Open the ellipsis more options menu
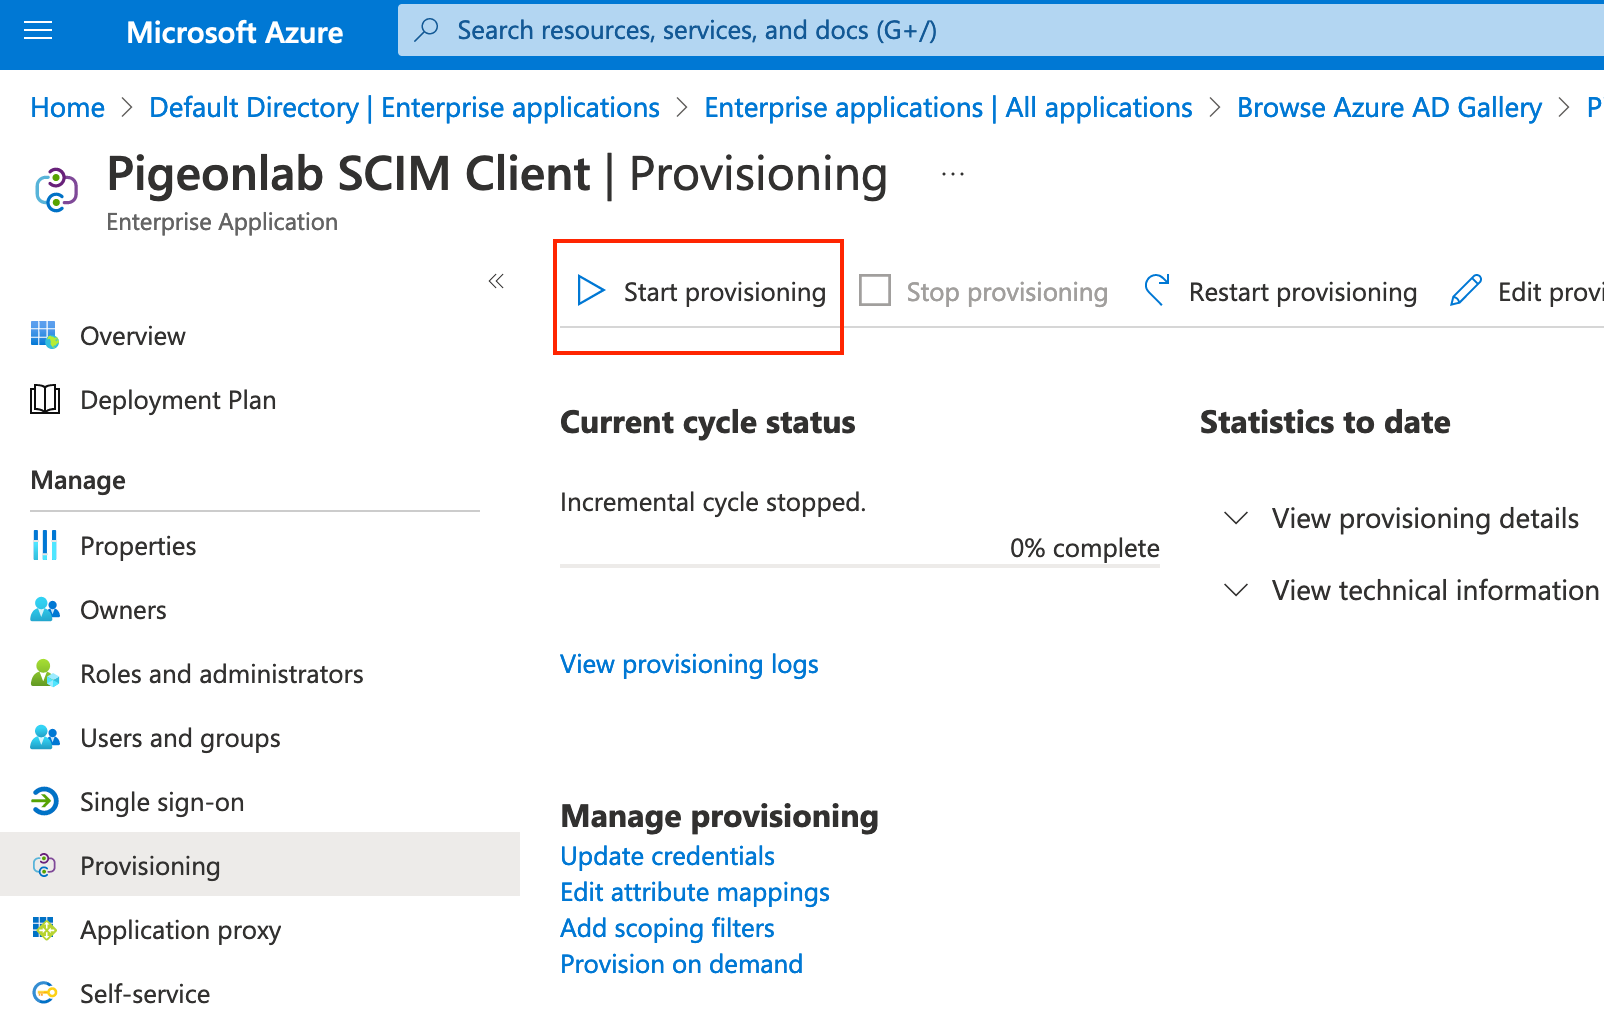Viewport: 1604px width, 1030px height. pos(953,174)
